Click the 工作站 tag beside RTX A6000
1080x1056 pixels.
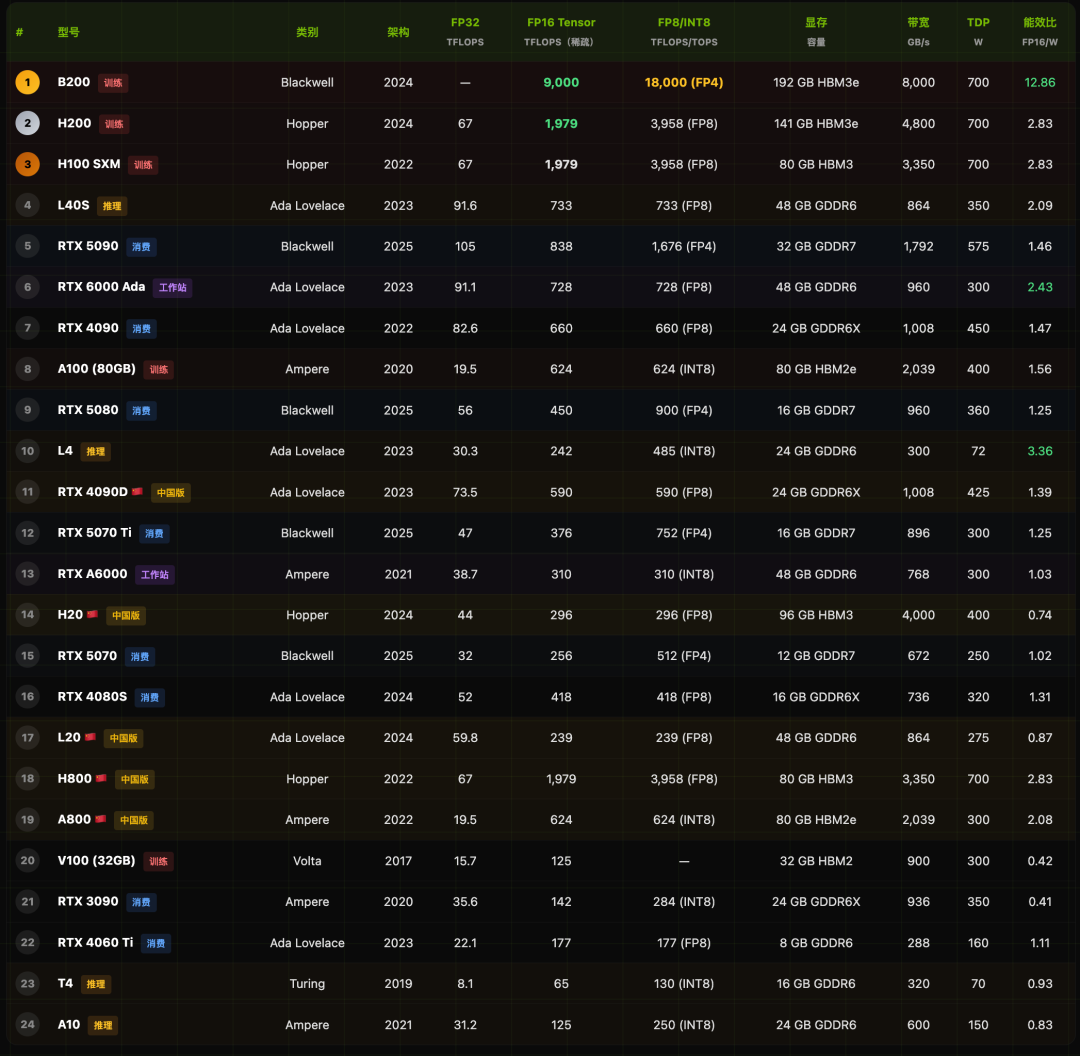click(x=155, y=574)
